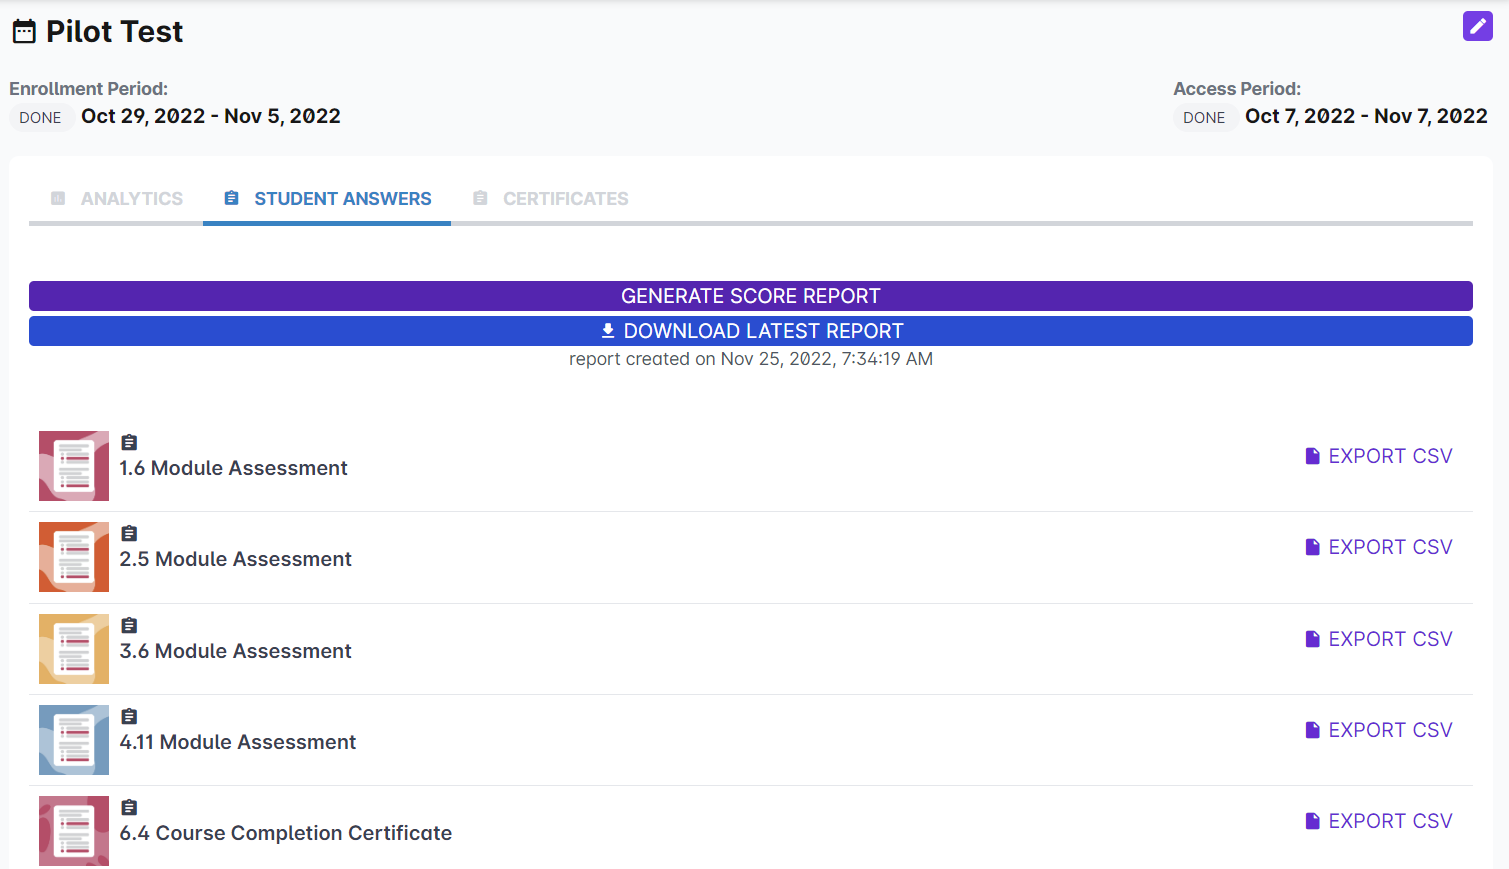This screenshot has width=1509, height=869.
Task: Click the clipboard icon above 4.11 Module Assessment
Action: tap(129, 716)
